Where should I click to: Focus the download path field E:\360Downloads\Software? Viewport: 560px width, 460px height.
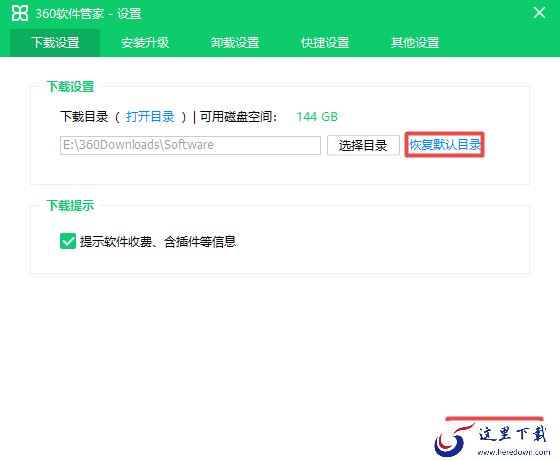(x=190, y=145)
